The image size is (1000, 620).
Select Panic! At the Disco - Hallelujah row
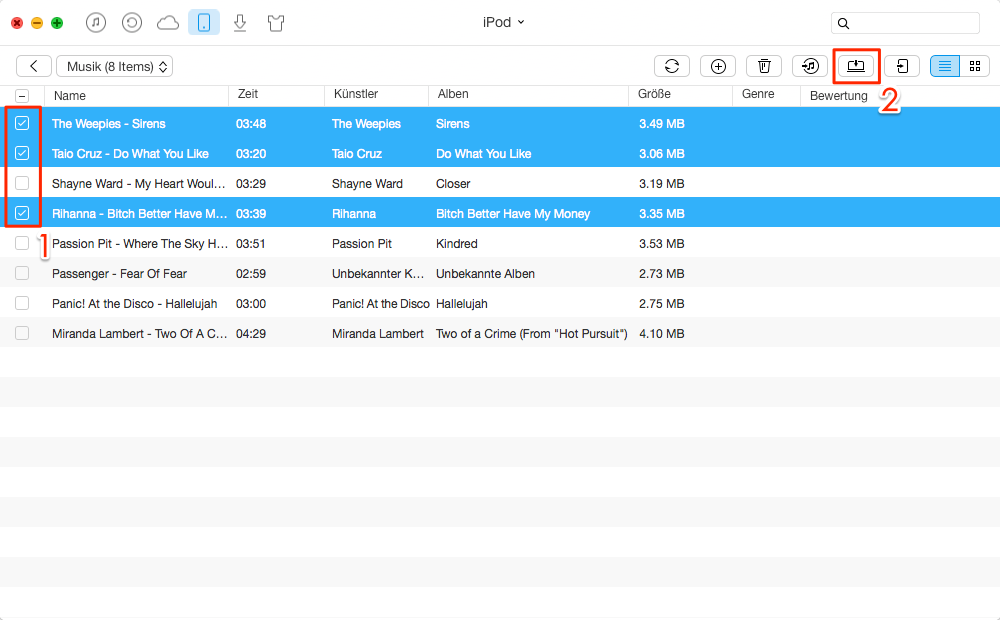tap(500, 304)
